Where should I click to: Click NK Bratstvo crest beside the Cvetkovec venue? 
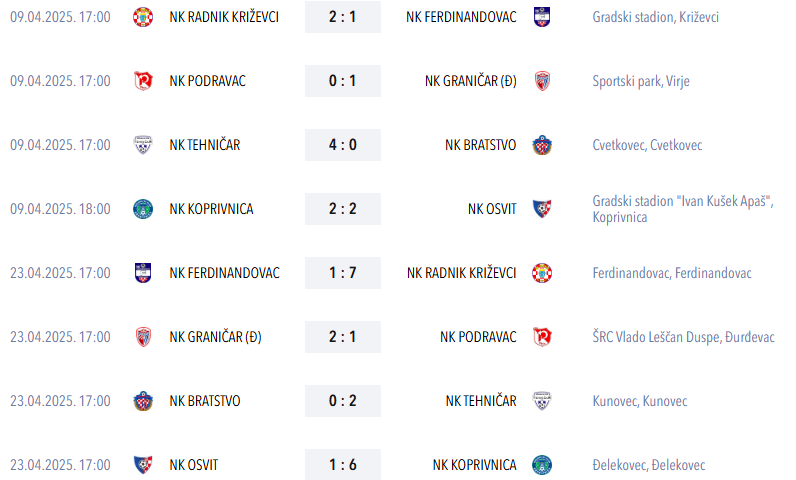pos(542,145)
